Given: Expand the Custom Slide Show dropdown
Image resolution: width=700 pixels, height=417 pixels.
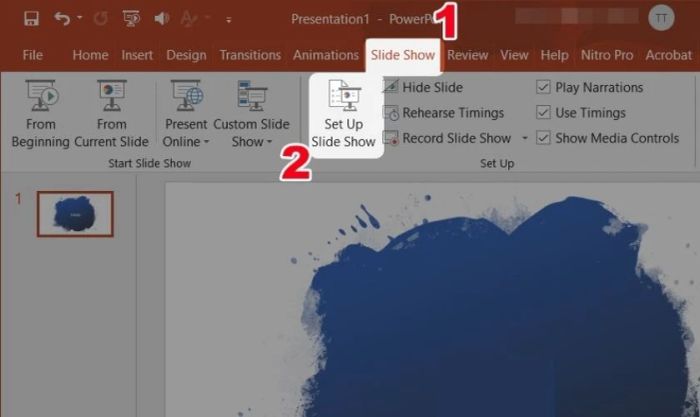Looking at the screenshot, I should point(269,142).
